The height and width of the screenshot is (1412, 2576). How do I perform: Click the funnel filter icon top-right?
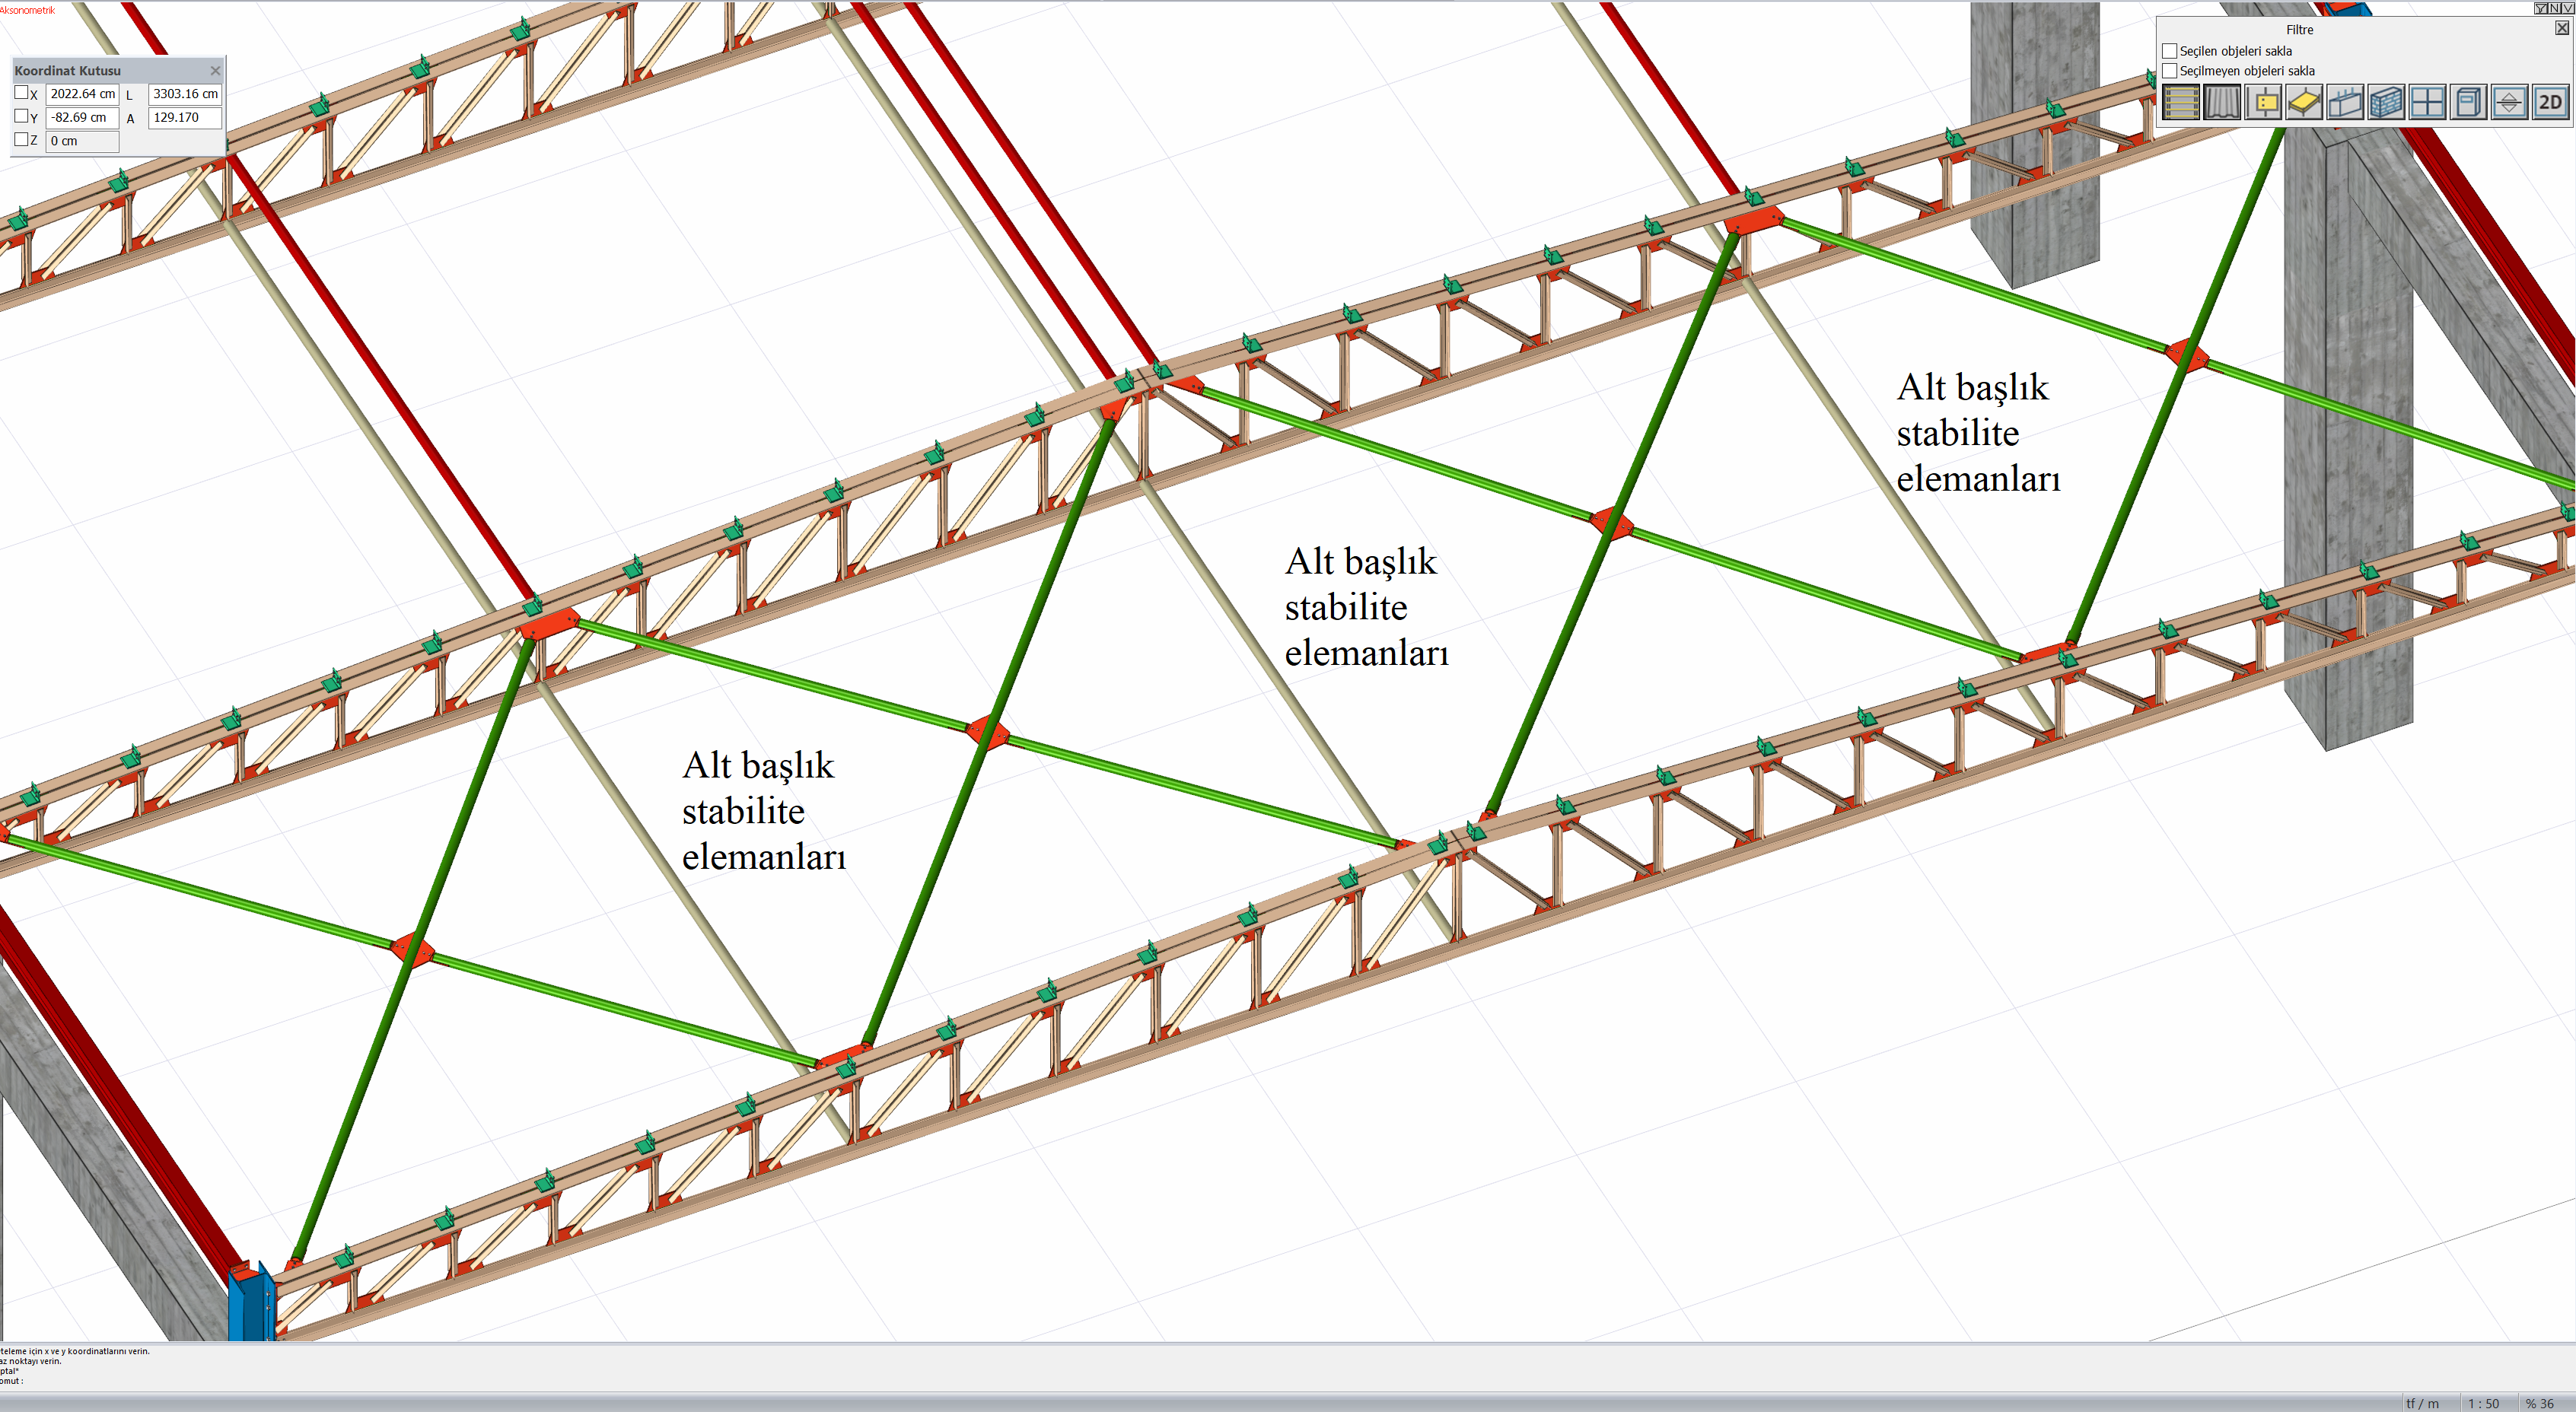click(x=2541, y=8)
